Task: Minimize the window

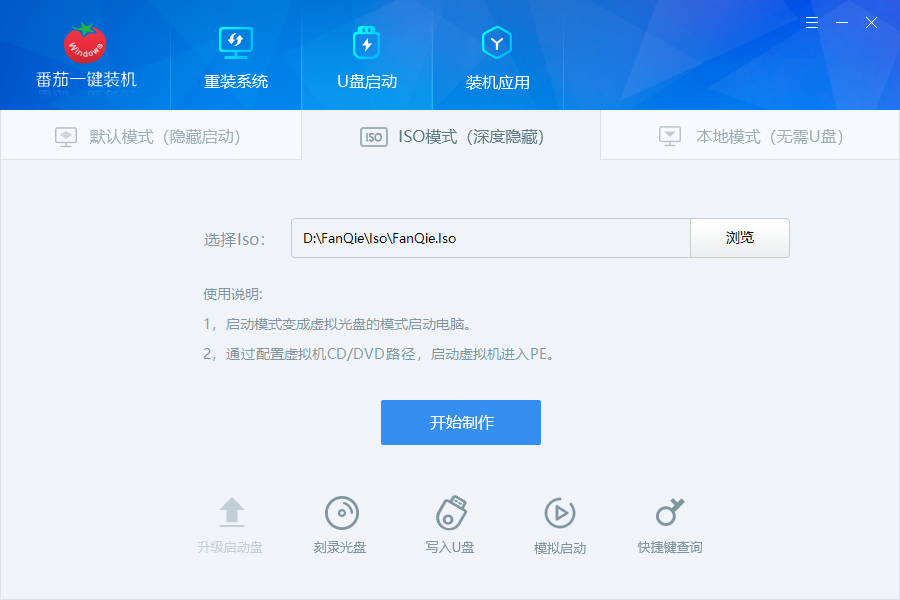Action: click(x=842, y=22)
